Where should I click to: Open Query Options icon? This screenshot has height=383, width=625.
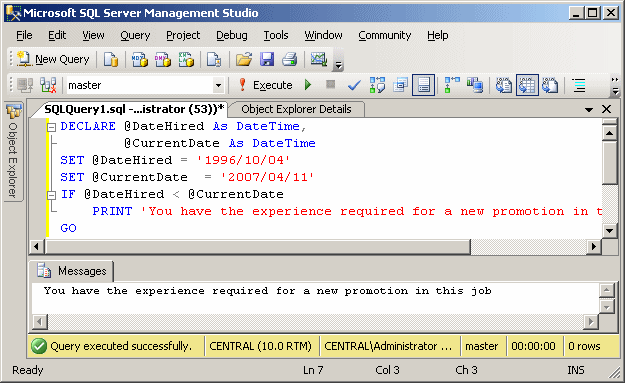click(x=400, y=85)
